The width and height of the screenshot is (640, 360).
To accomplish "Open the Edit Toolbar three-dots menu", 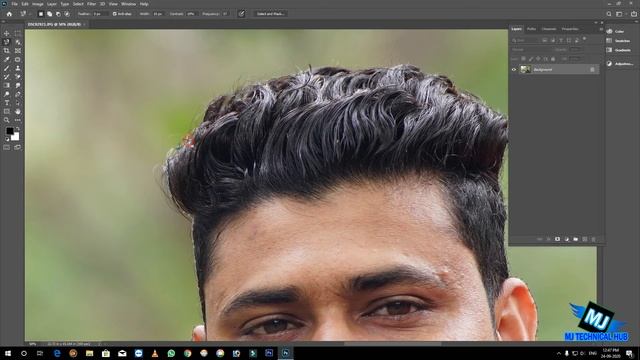I will [18, 120].
